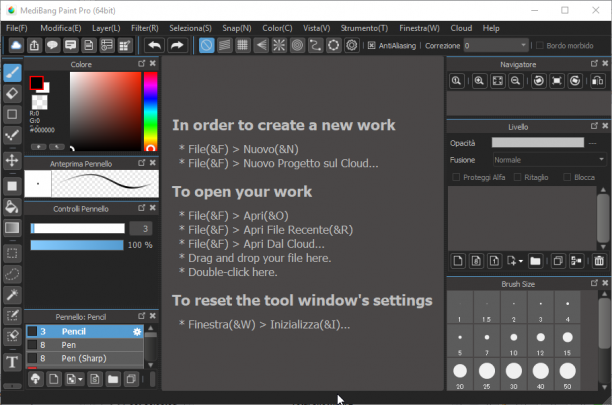Select the Bucket fill tool
Image resolution: width=612 pixels, height=405 pixels.
click(x=12, y=207)
